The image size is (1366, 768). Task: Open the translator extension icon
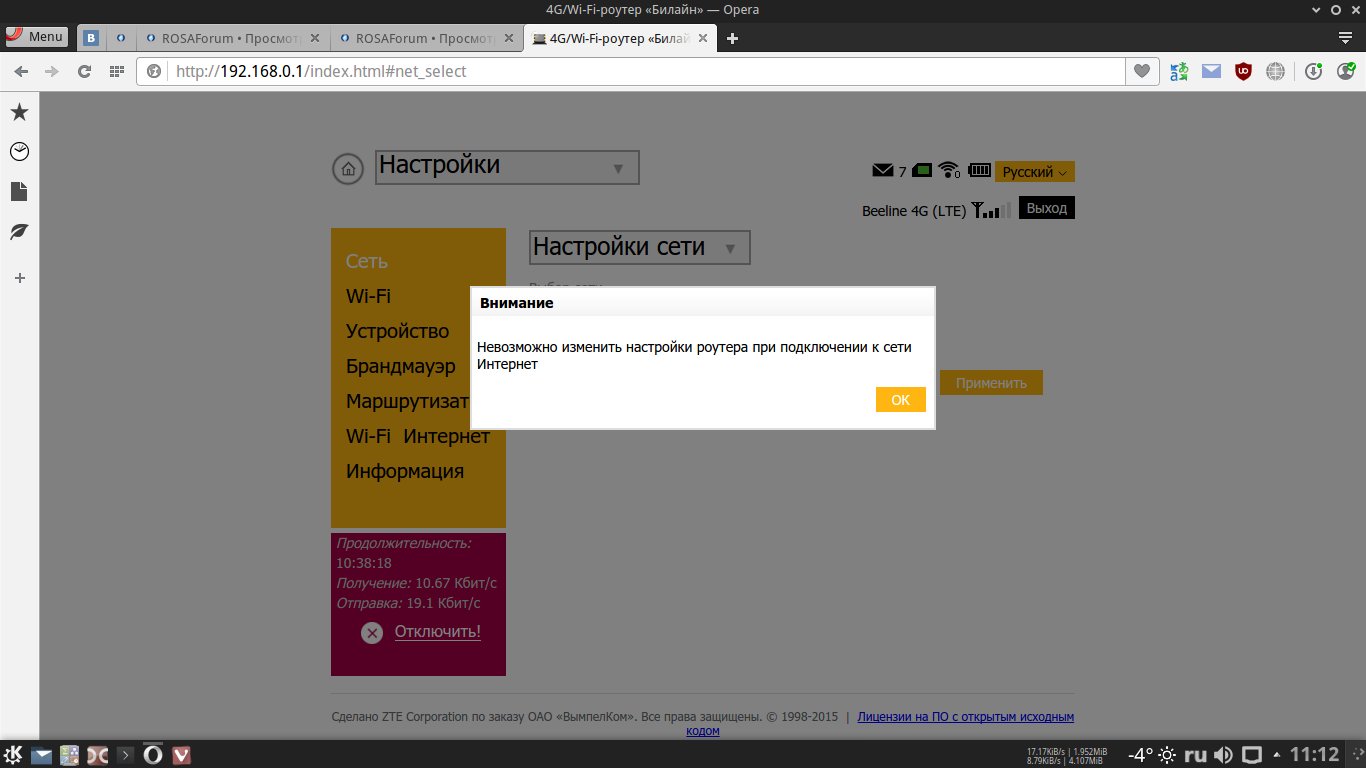tap(1180, 72)
